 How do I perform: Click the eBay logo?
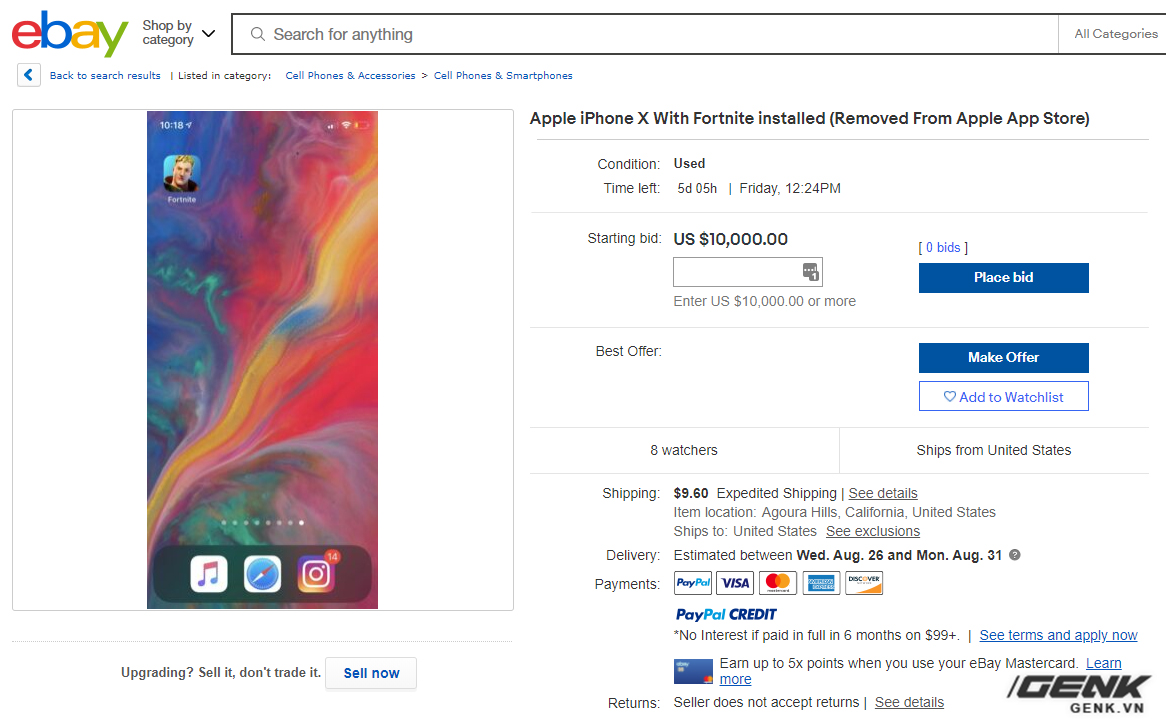point(70,34)
